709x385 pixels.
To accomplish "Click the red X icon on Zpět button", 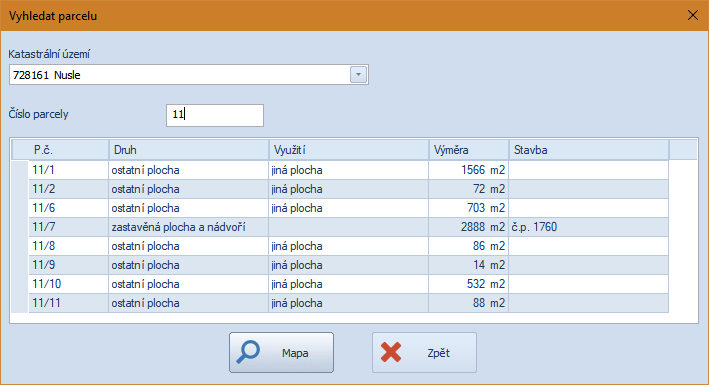I will tap(391, 352).
